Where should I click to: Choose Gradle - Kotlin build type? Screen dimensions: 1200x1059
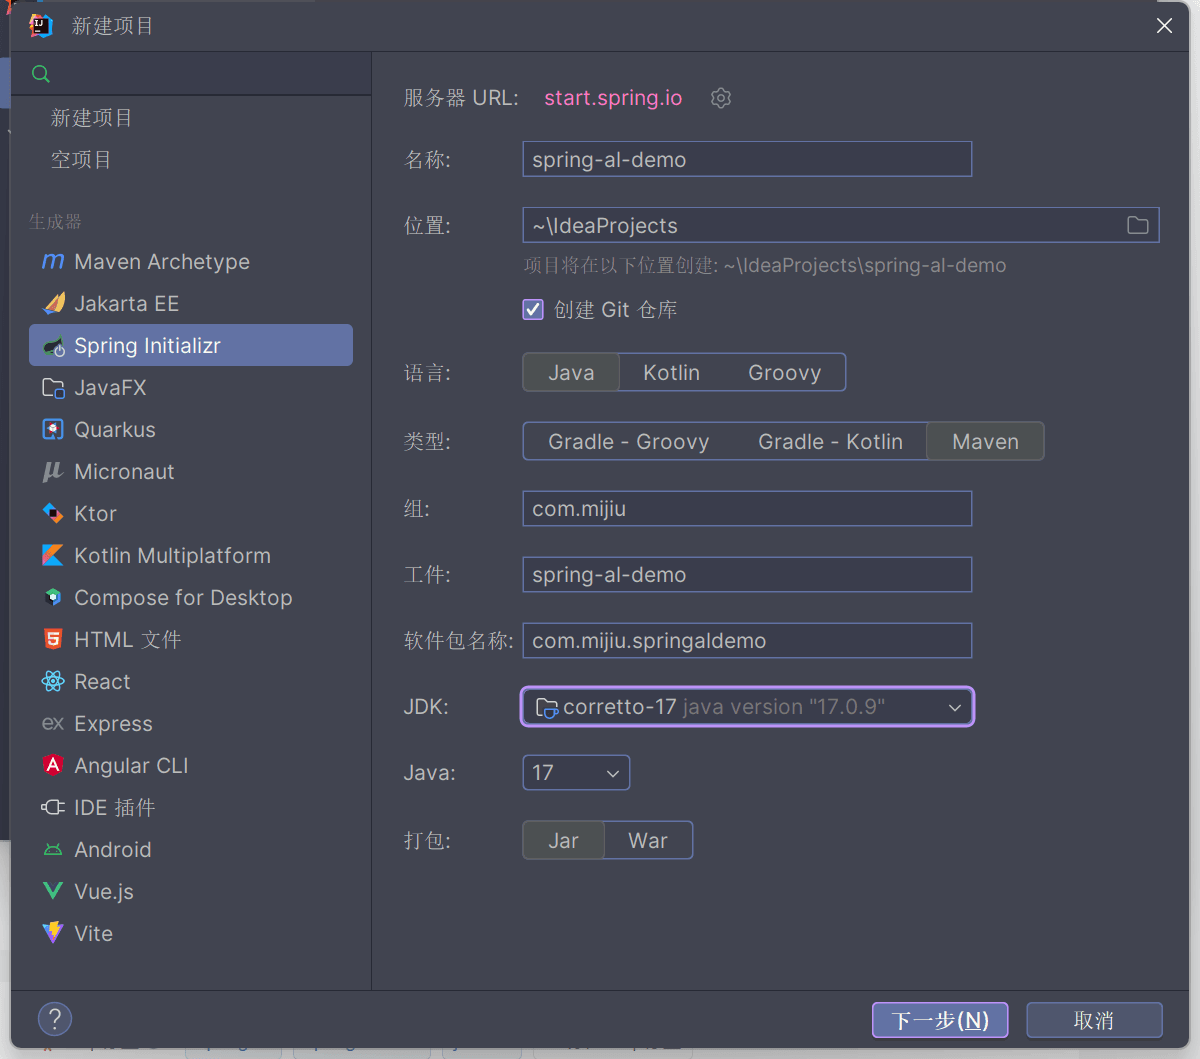(x=831, y=442)
